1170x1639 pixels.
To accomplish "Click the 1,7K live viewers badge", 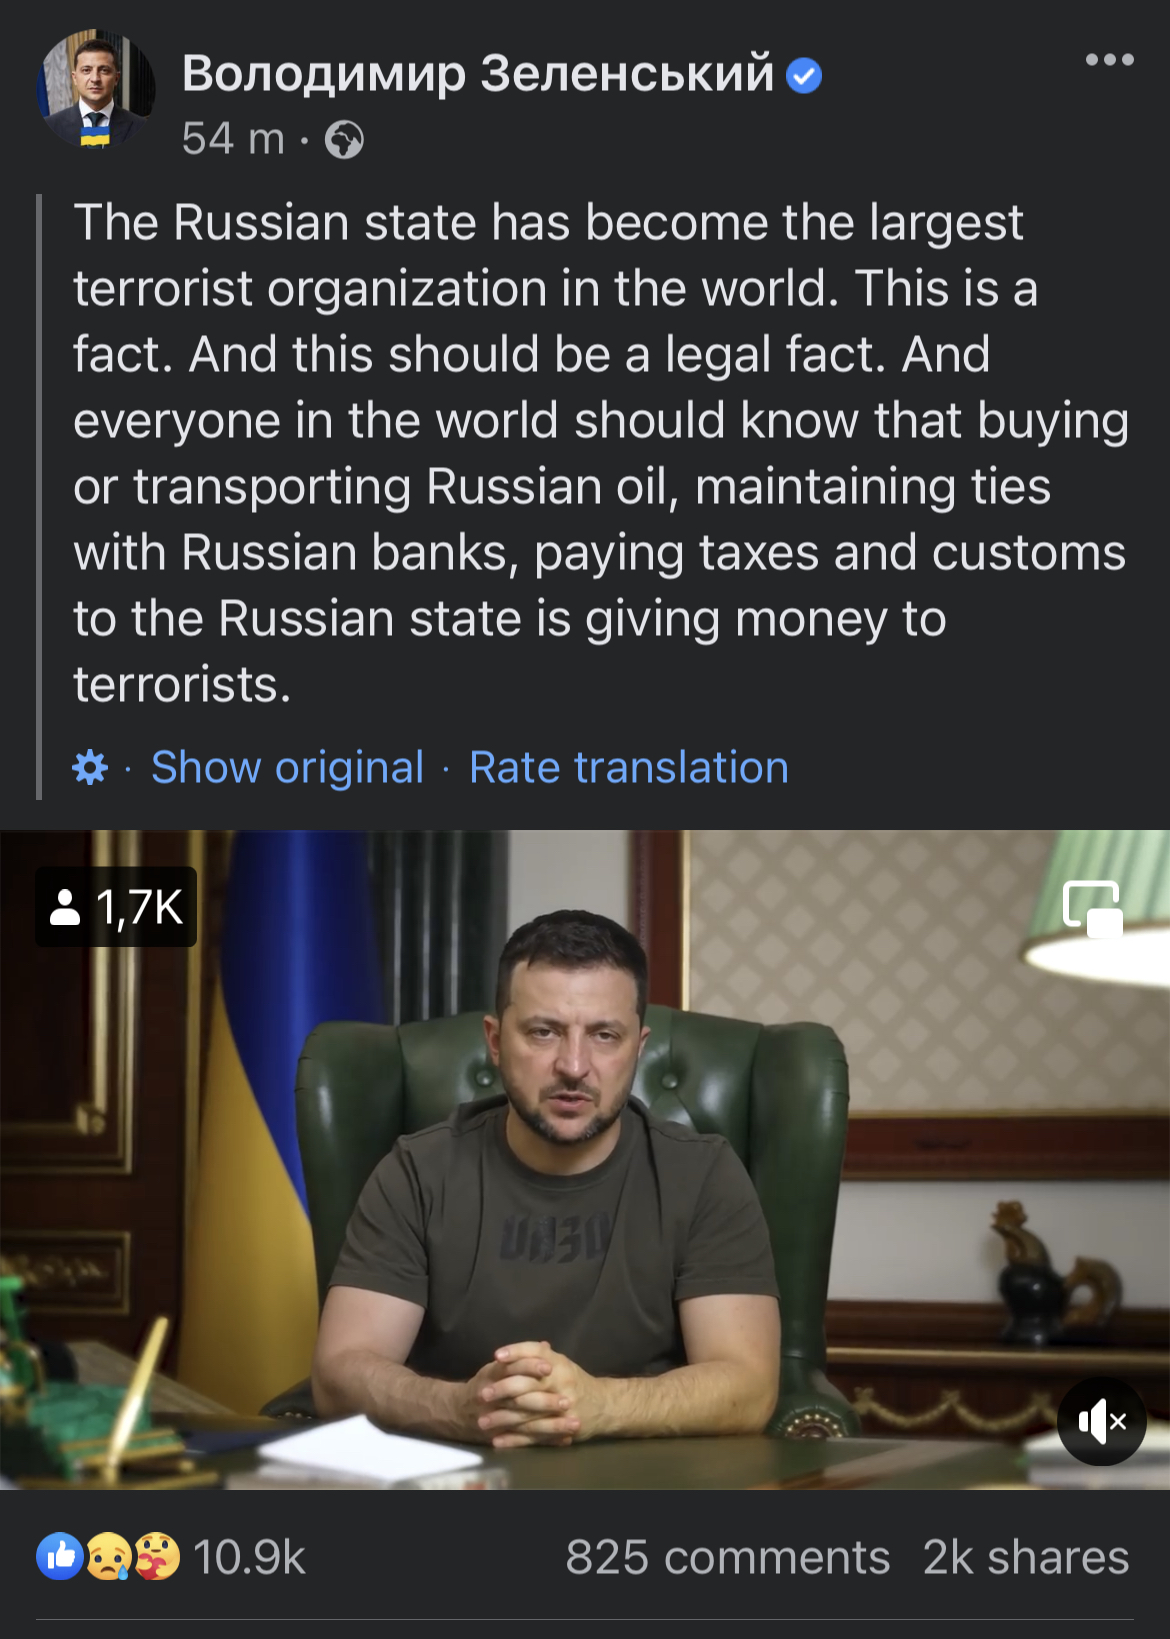I will coord(116,907).
